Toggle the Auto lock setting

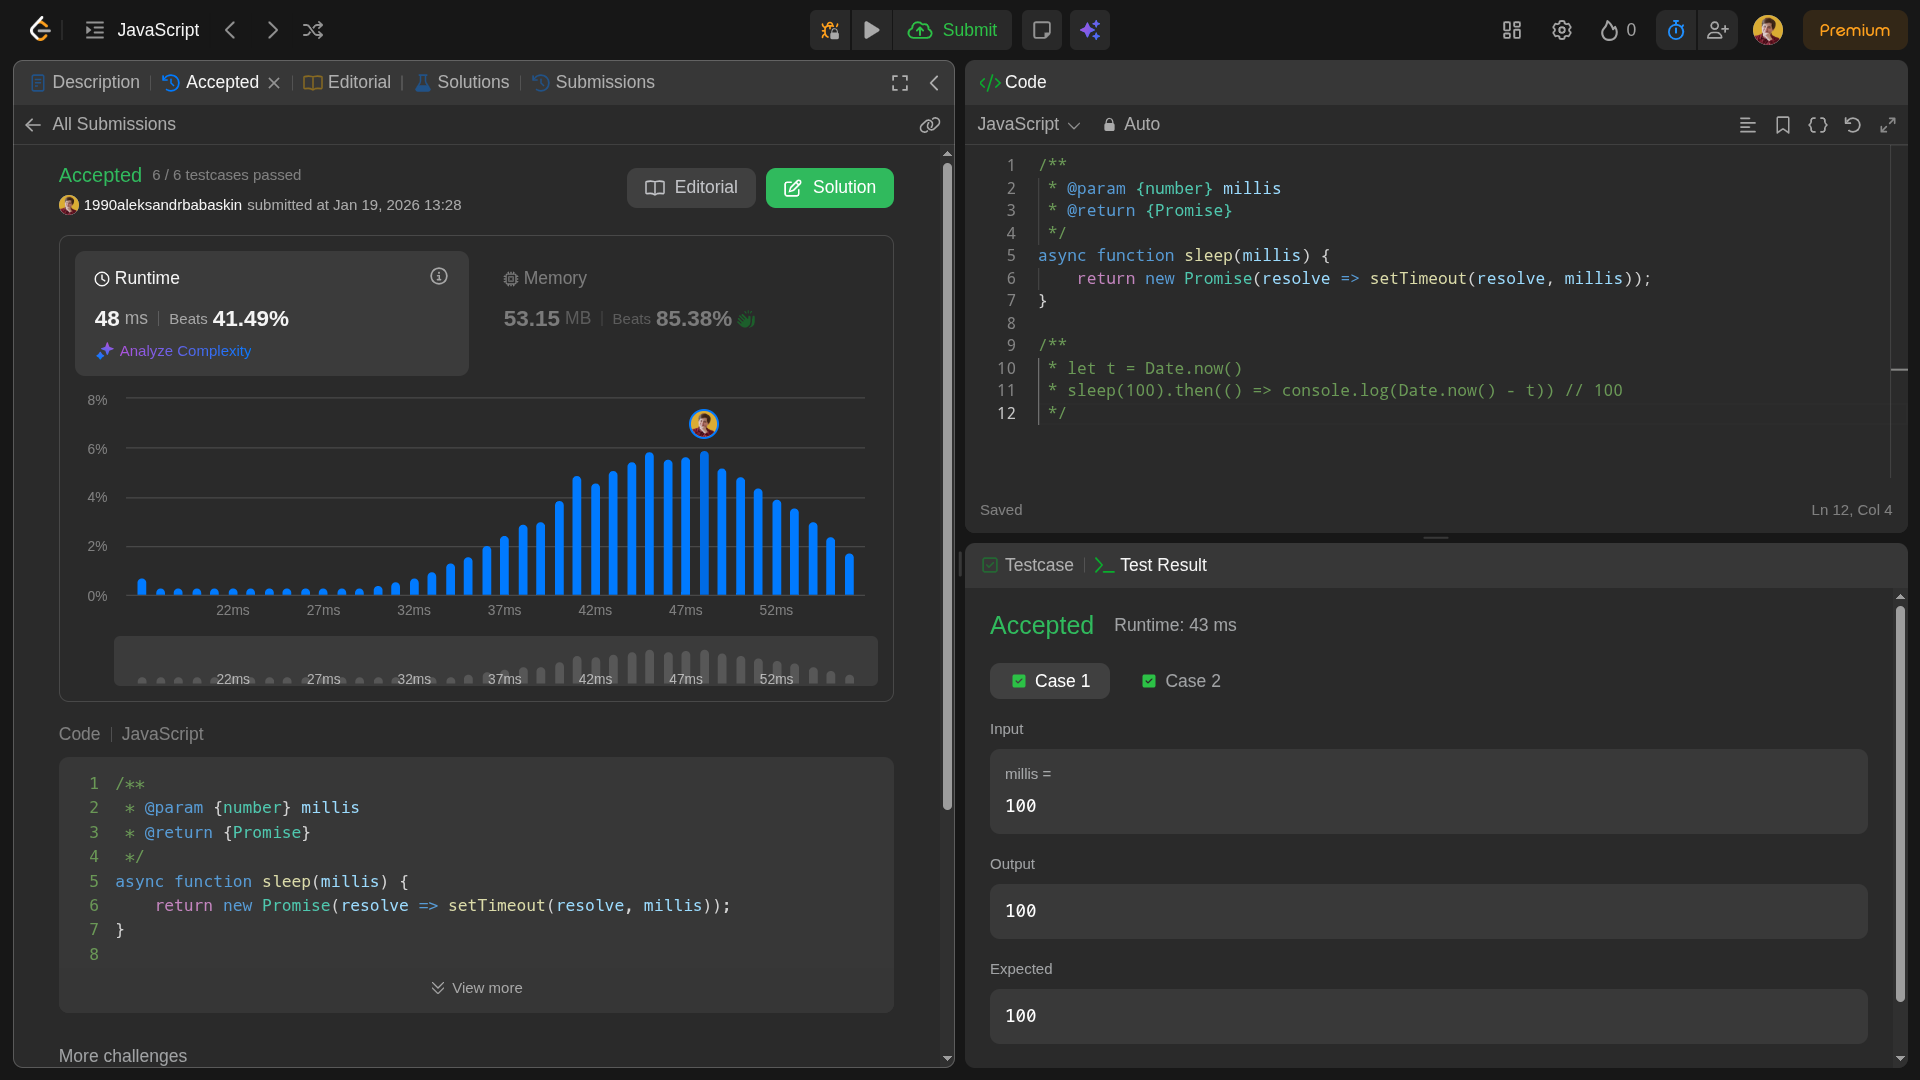point(1131,124)
